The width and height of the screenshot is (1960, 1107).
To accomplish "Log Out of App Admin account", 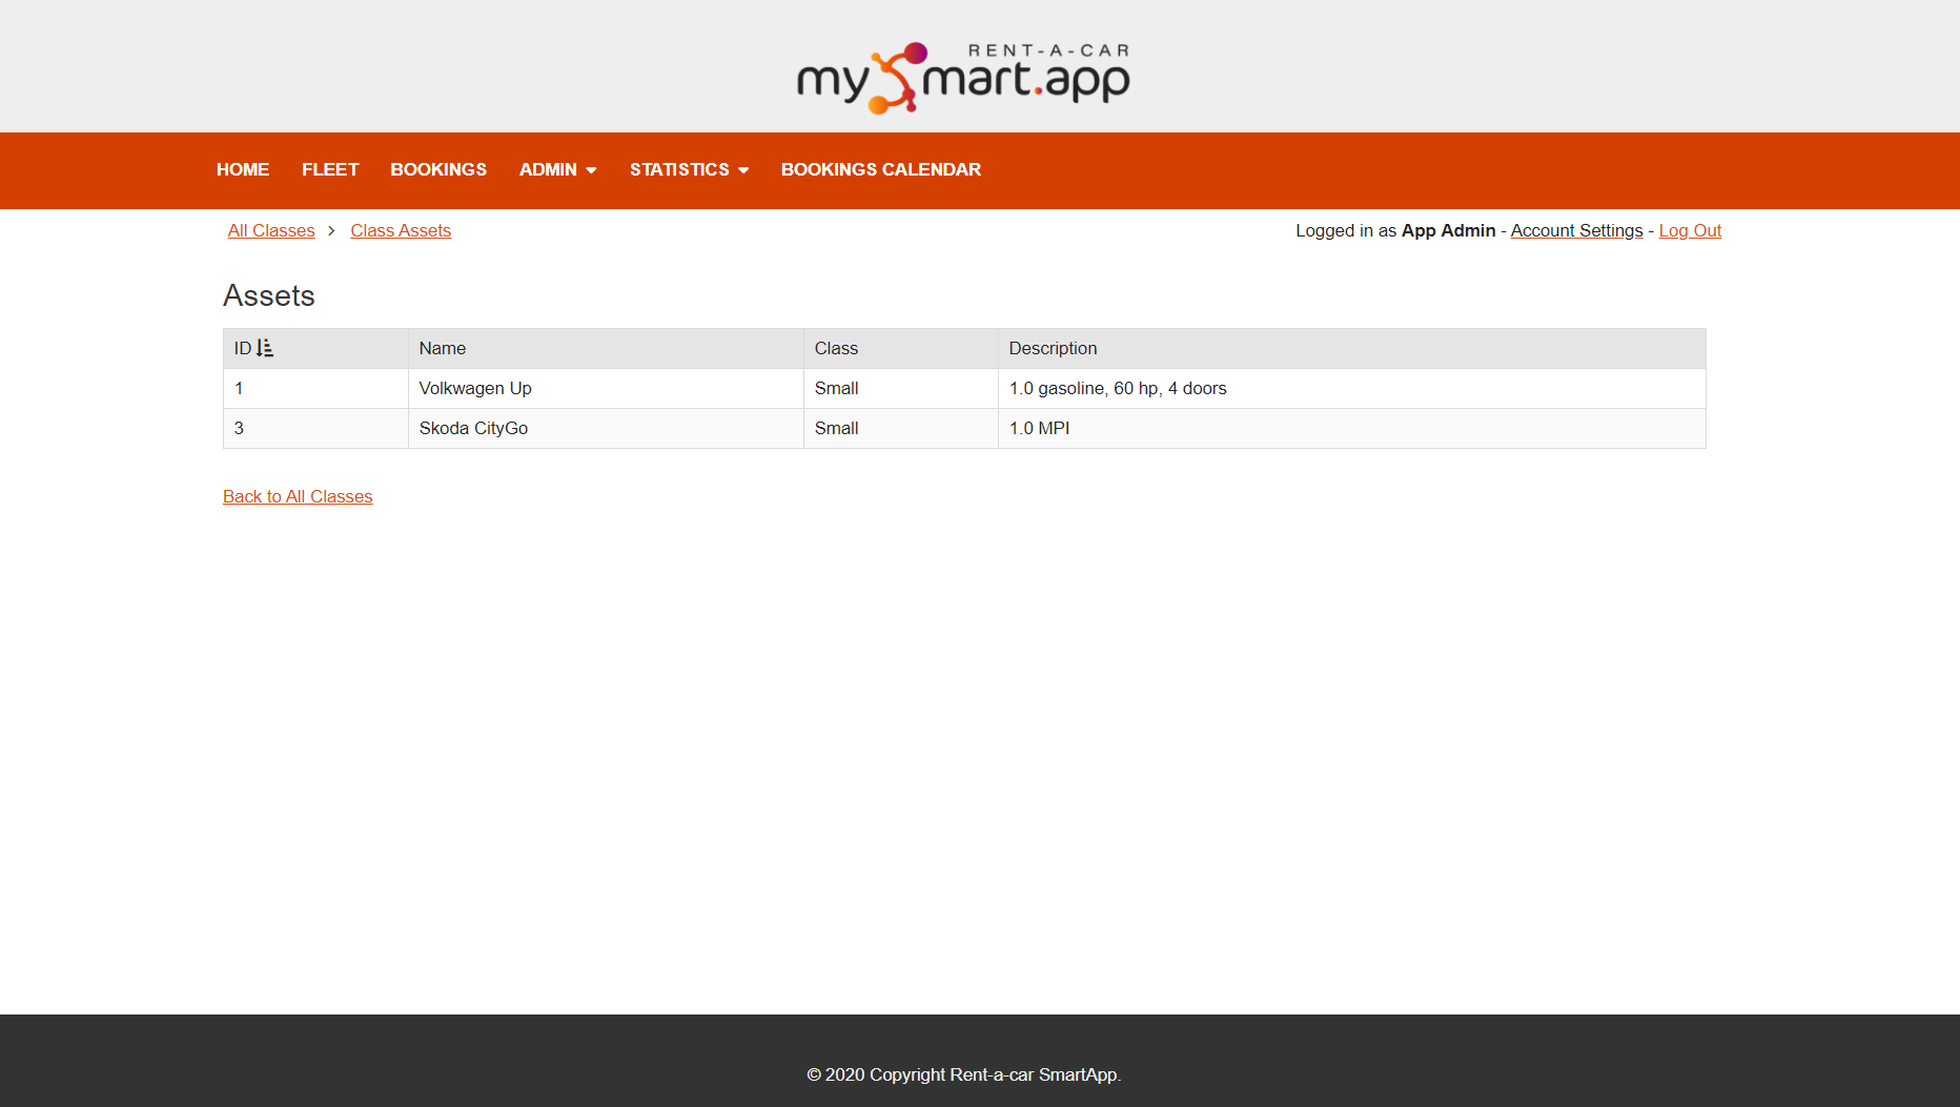I will [x=1690, y=230].
